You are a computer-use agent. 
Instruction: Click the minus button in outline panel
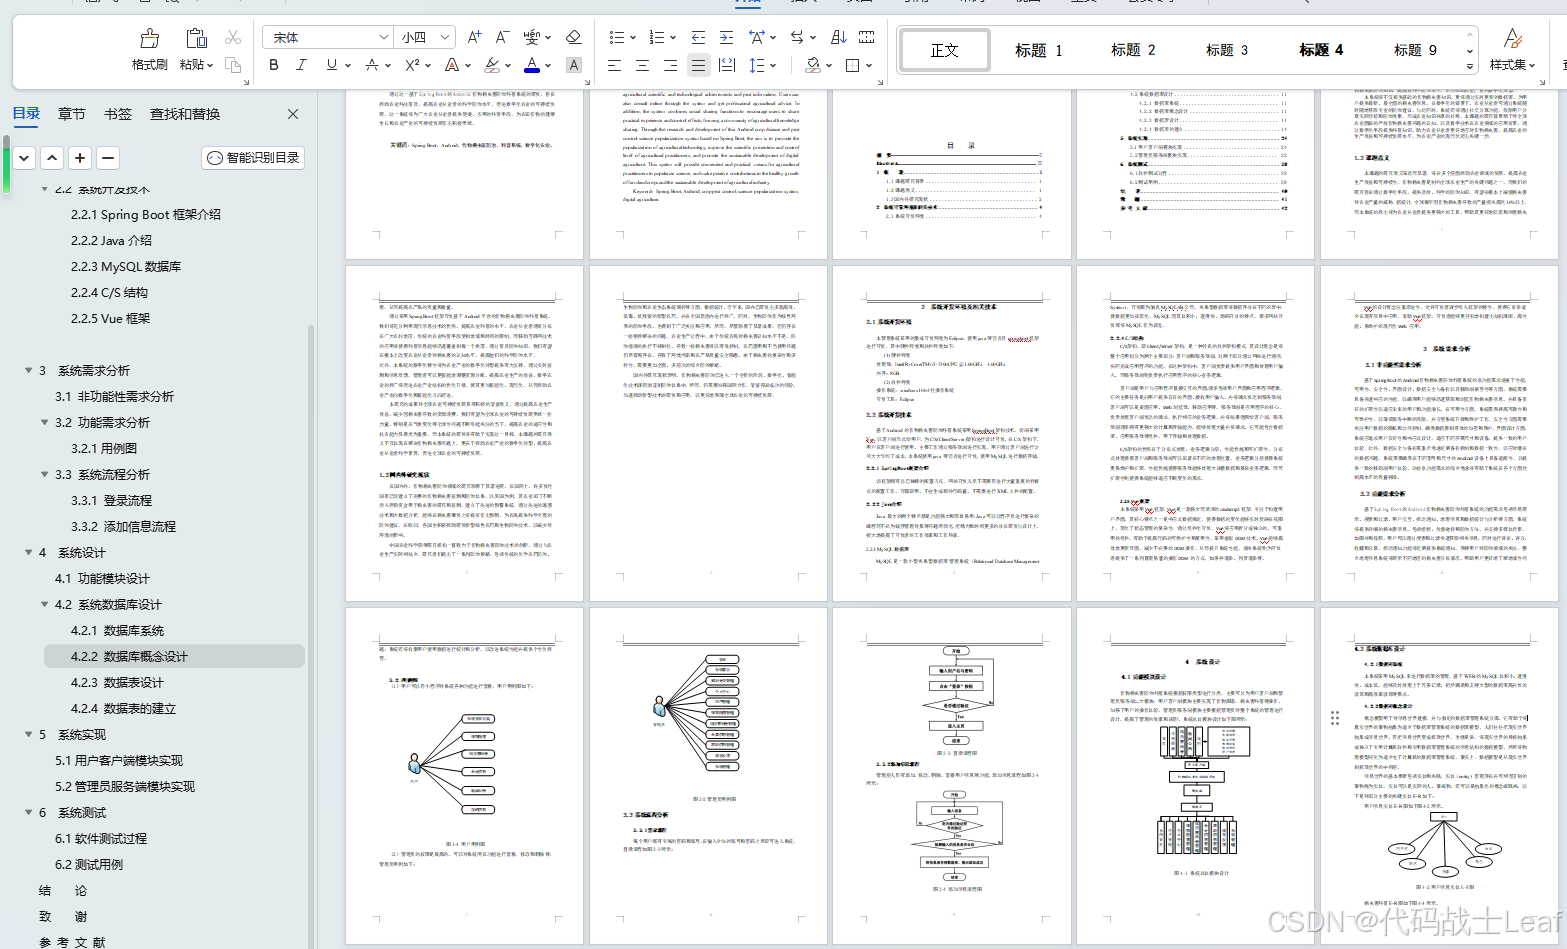click(x=108, y=158)
